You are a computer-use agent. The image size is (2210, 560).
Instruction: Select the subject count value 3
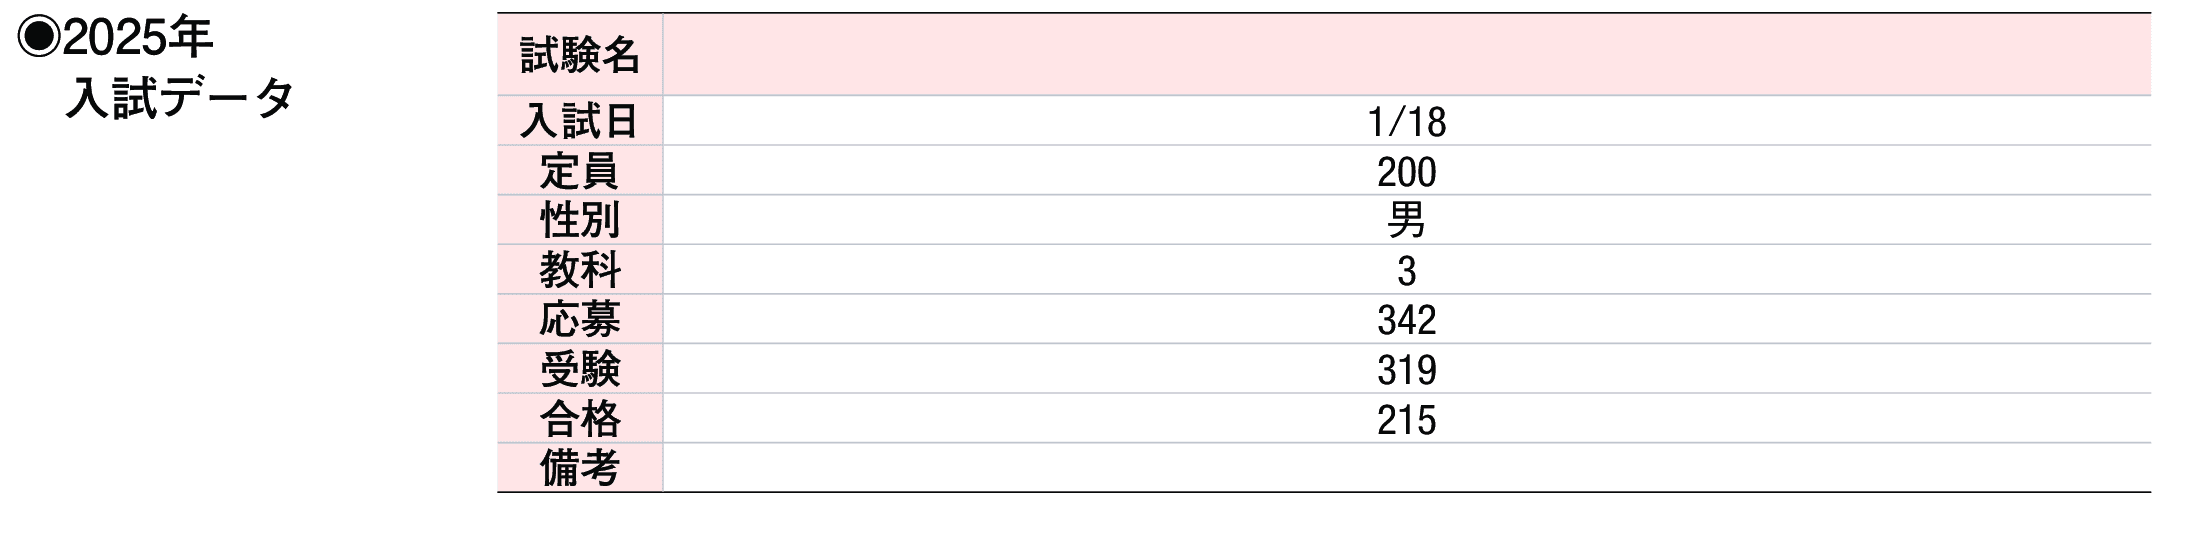click(x=1406, y=271)
